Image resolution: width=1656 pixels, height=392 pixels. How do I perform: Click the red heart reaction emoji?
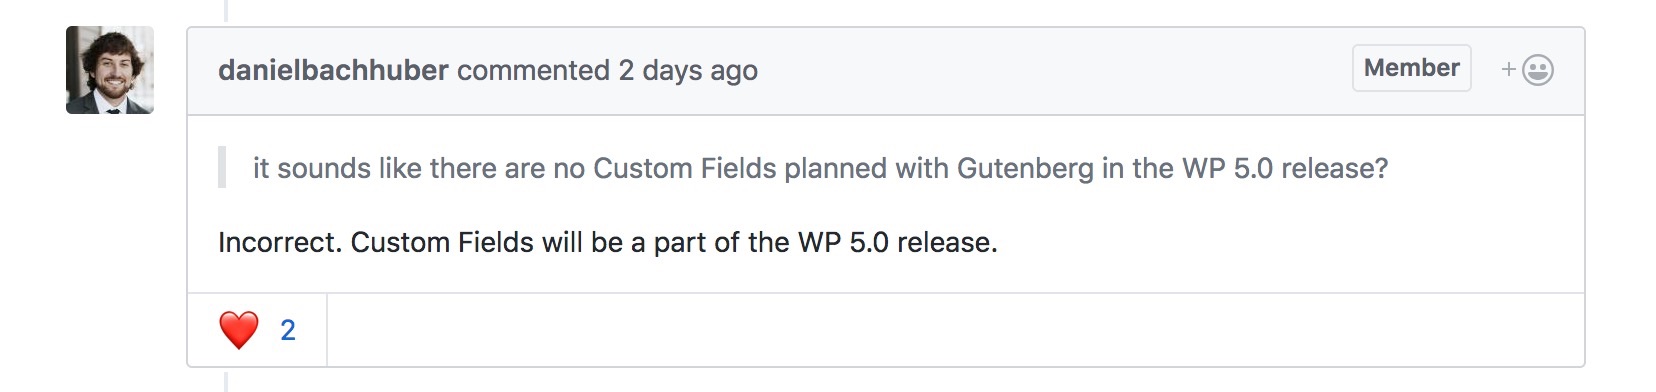(x=238, y=330)
